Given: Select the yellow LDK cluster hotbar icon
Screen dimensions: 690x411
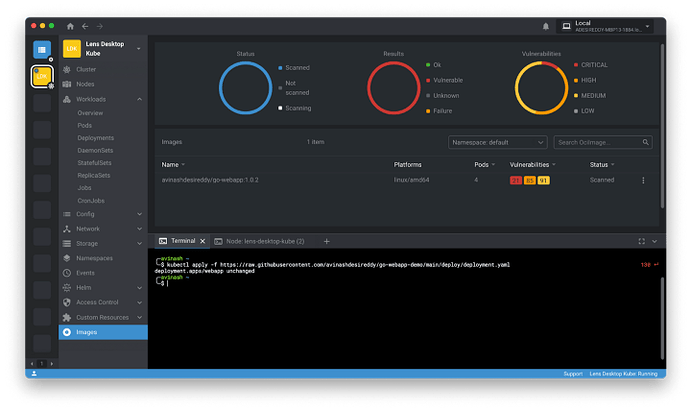Looking at the screenshot, I should (x=42, y=76).
